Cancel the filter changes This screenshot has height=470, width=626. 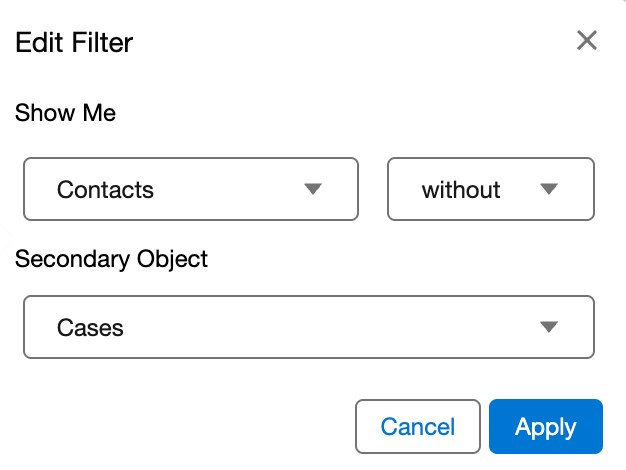pos(418,427)
